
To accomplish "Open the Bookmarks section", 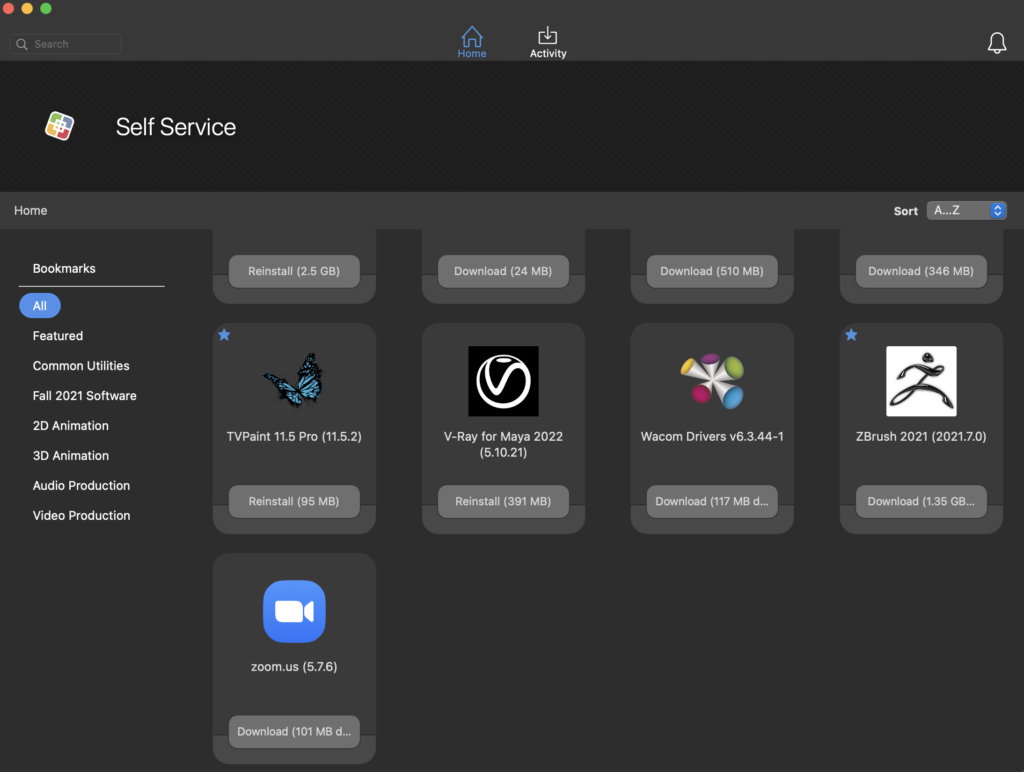I will click(x=64, y=268).
